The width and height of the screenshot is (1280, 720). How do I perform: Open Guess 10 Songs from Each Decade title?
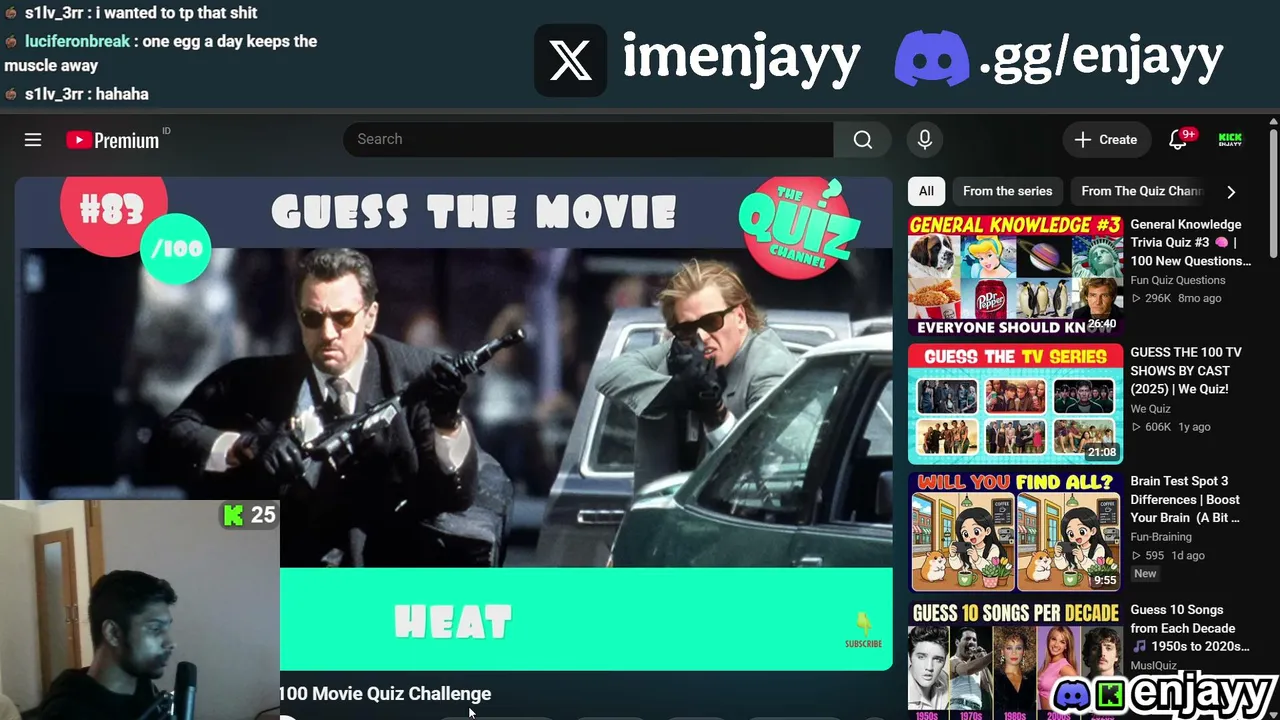click(1189, 628)
